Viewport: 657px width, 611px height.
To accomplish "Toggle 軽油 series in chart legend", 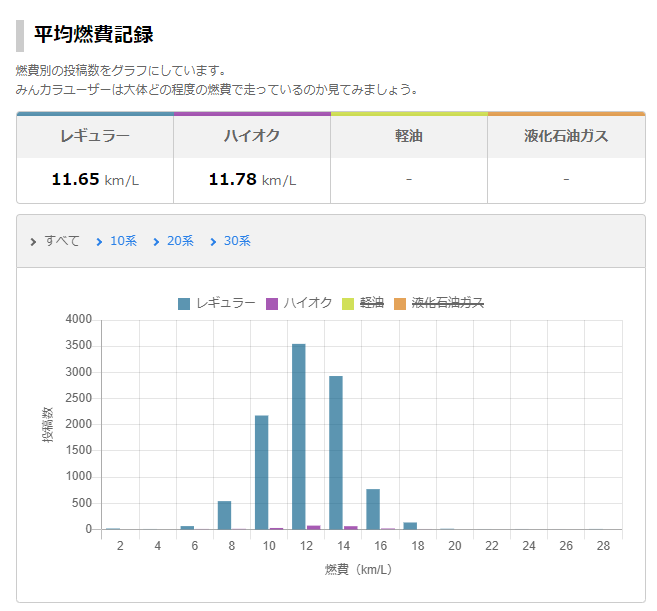I will click(363, 303).
